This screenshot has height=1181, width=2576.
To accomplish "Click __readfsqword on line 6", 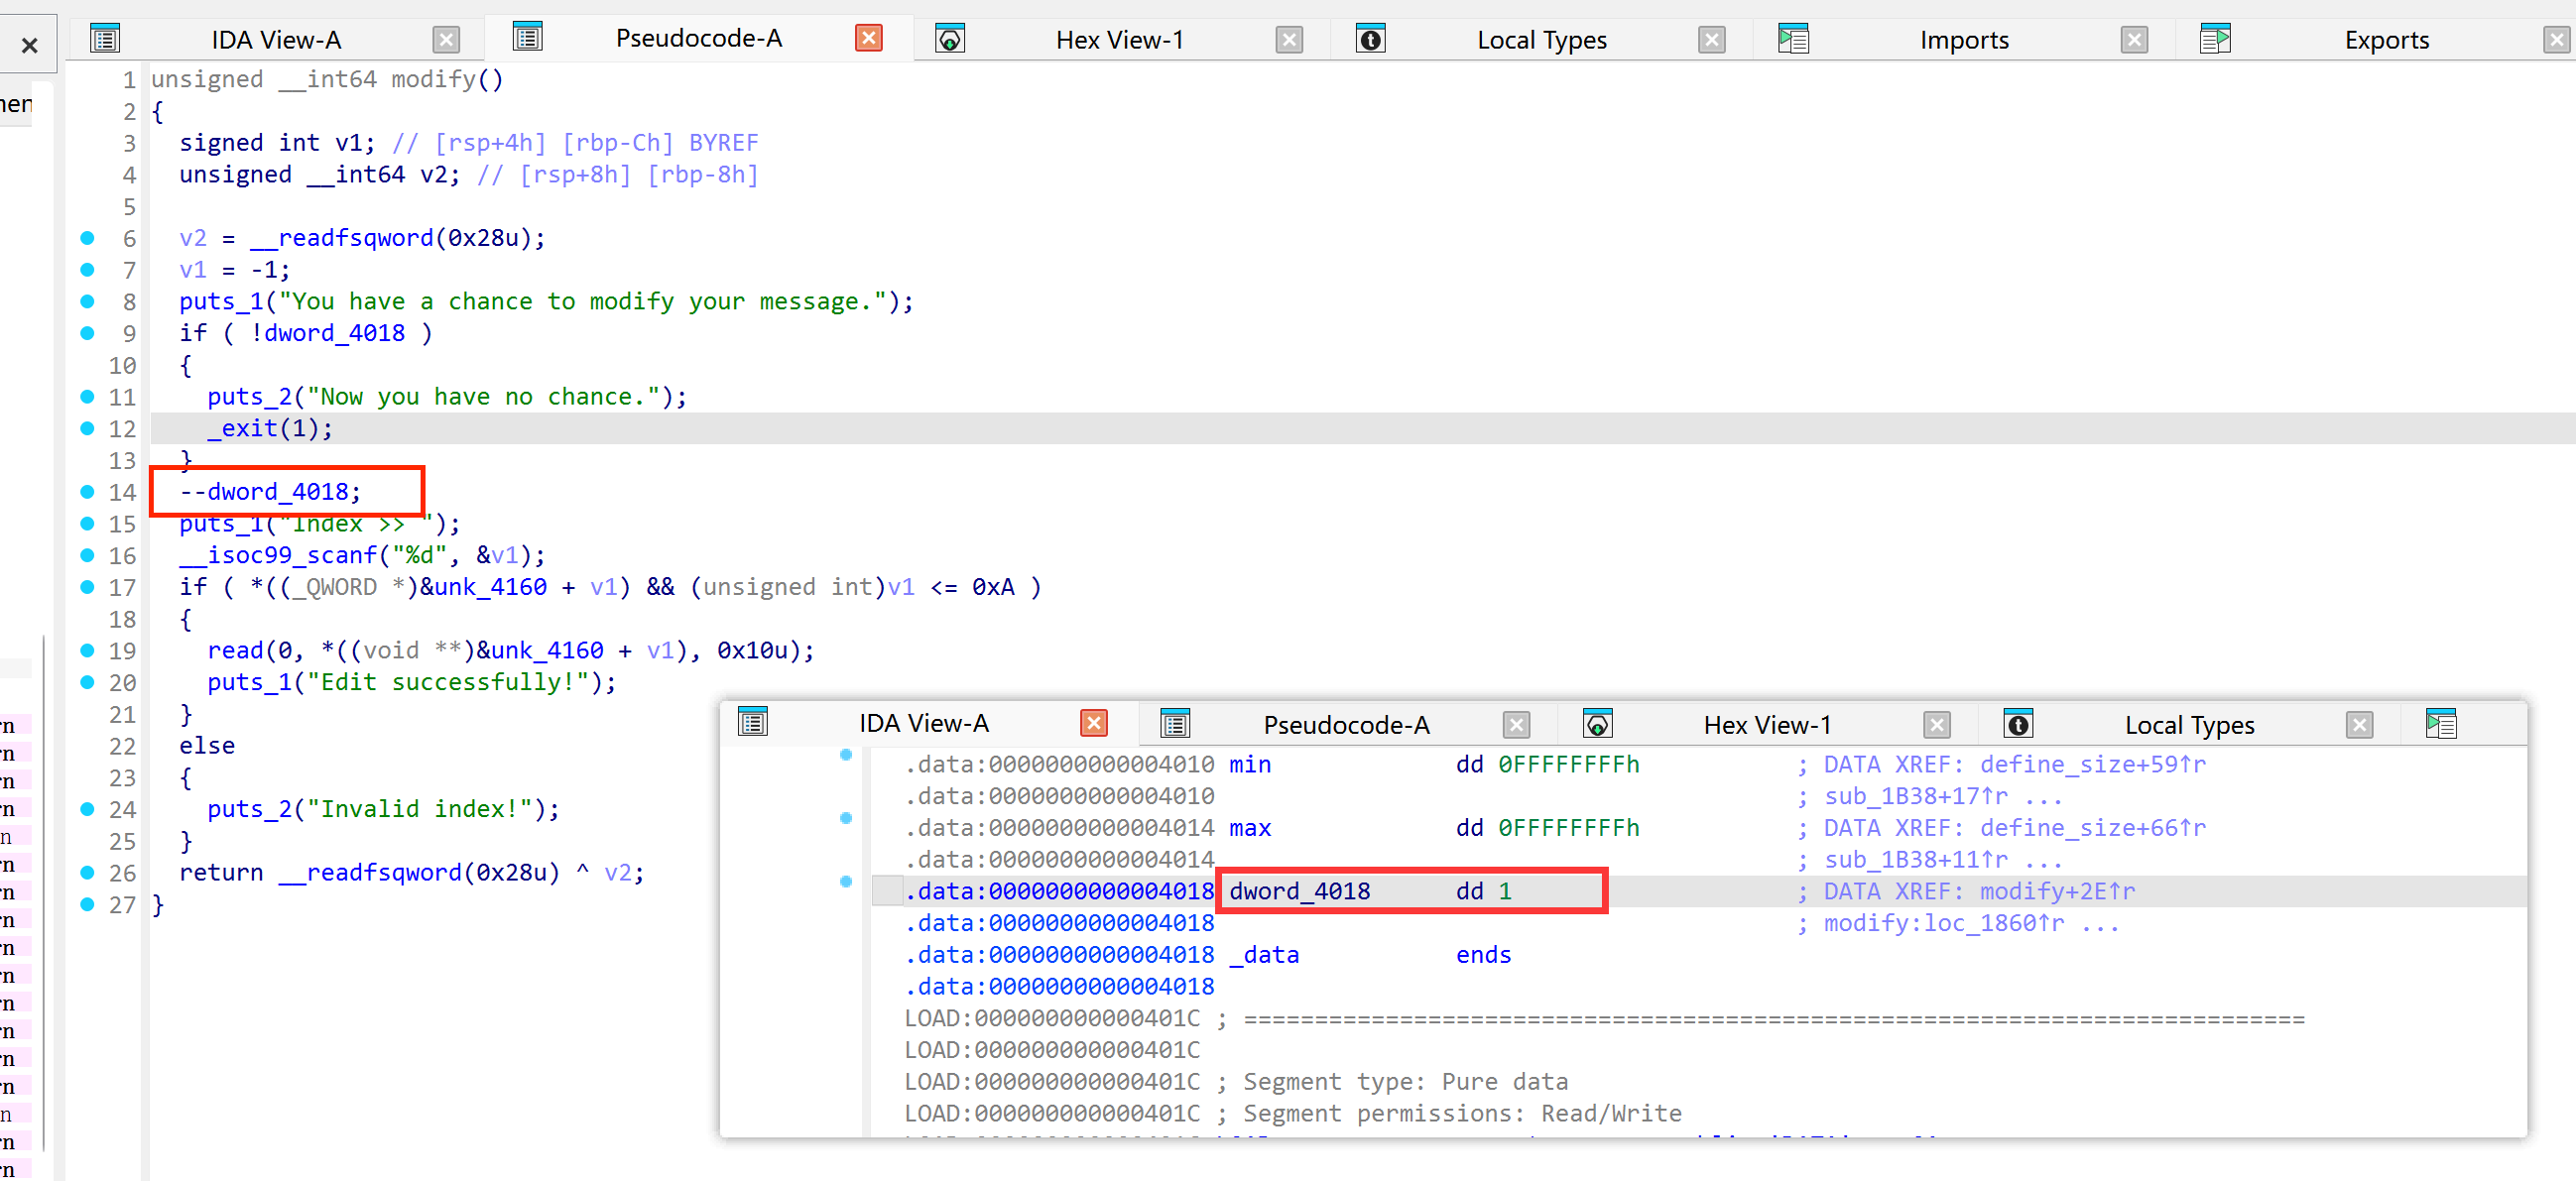I will pyautogui.click(x=341, y=238).
